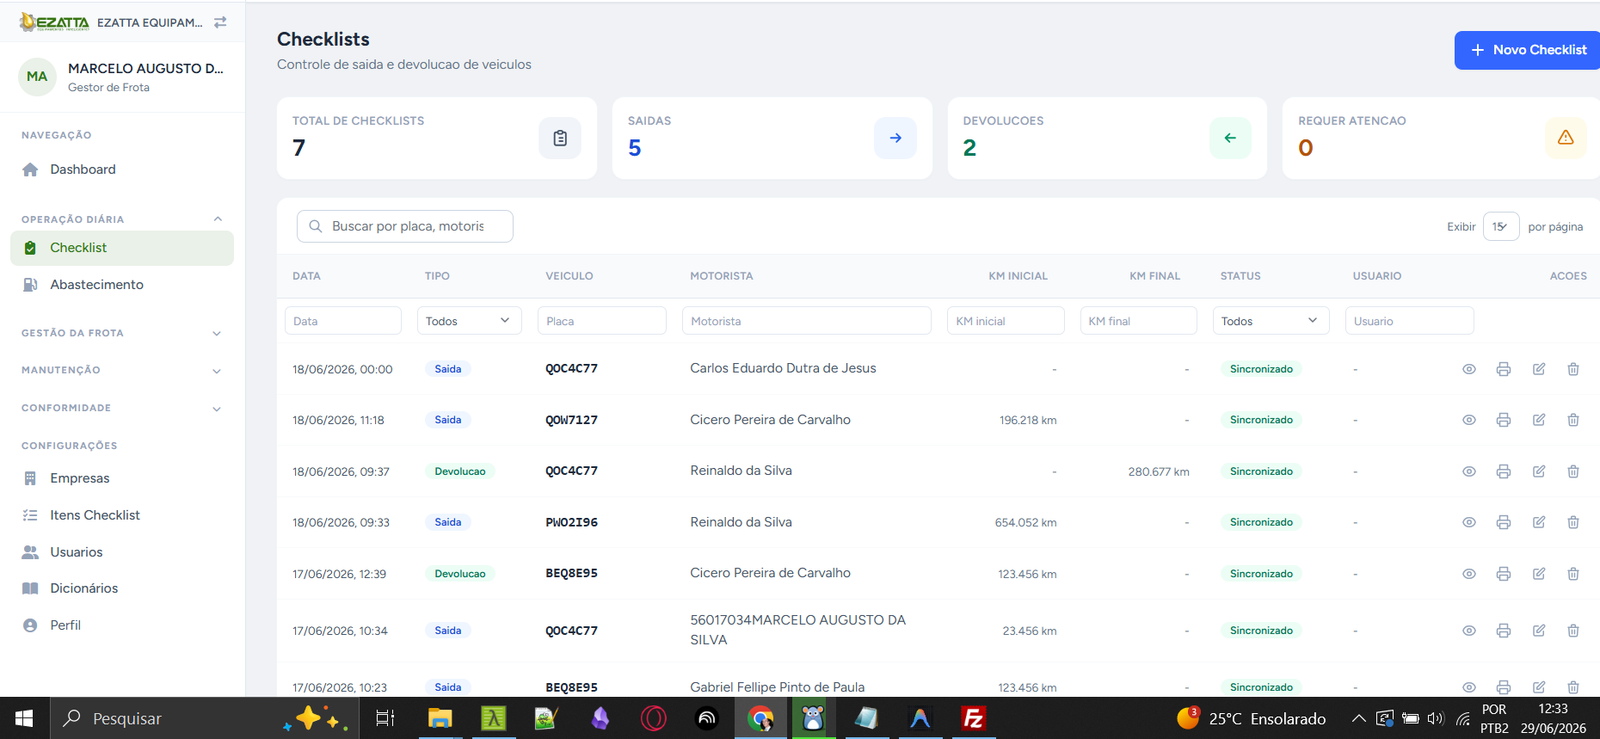Open Dicionários page

tap(122, 588)
